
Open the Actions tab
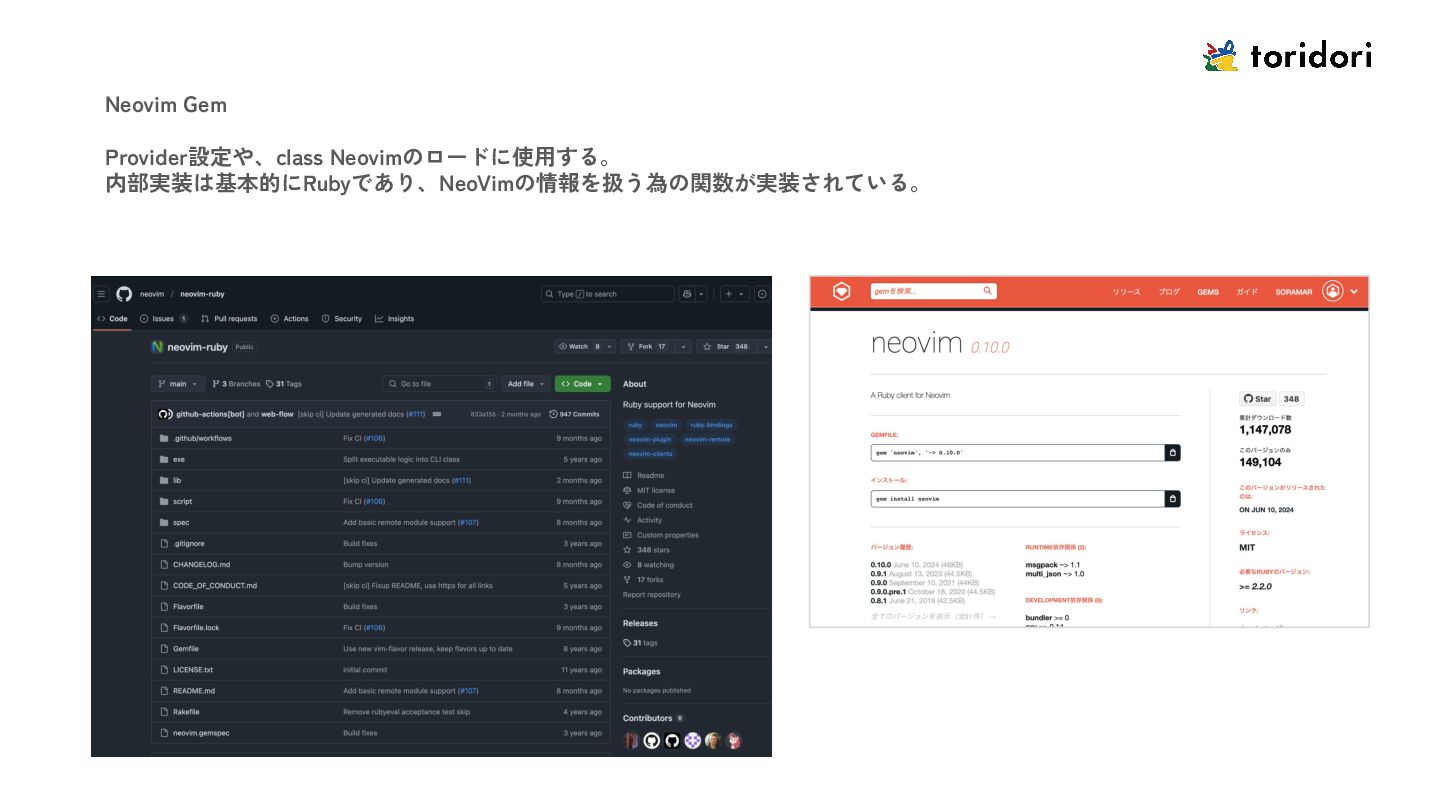[x=290, y=319]
